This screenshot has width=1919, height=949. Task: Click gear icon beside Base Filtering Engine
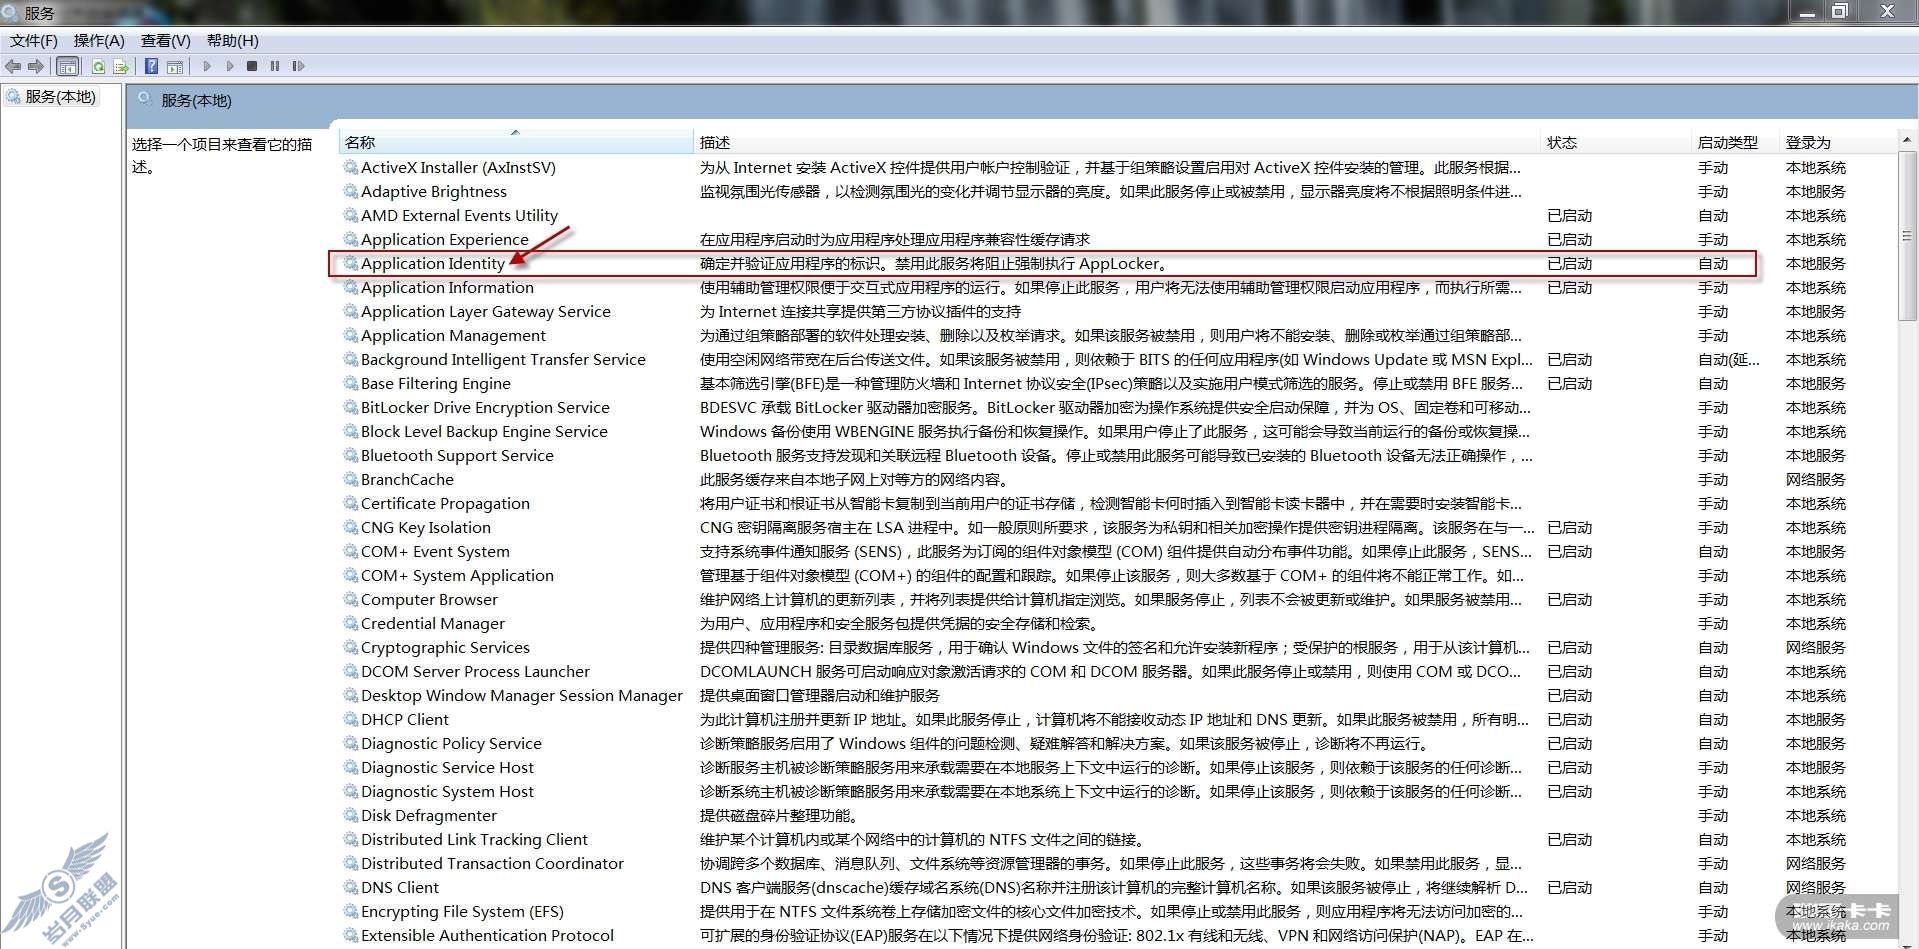[351, 383]
